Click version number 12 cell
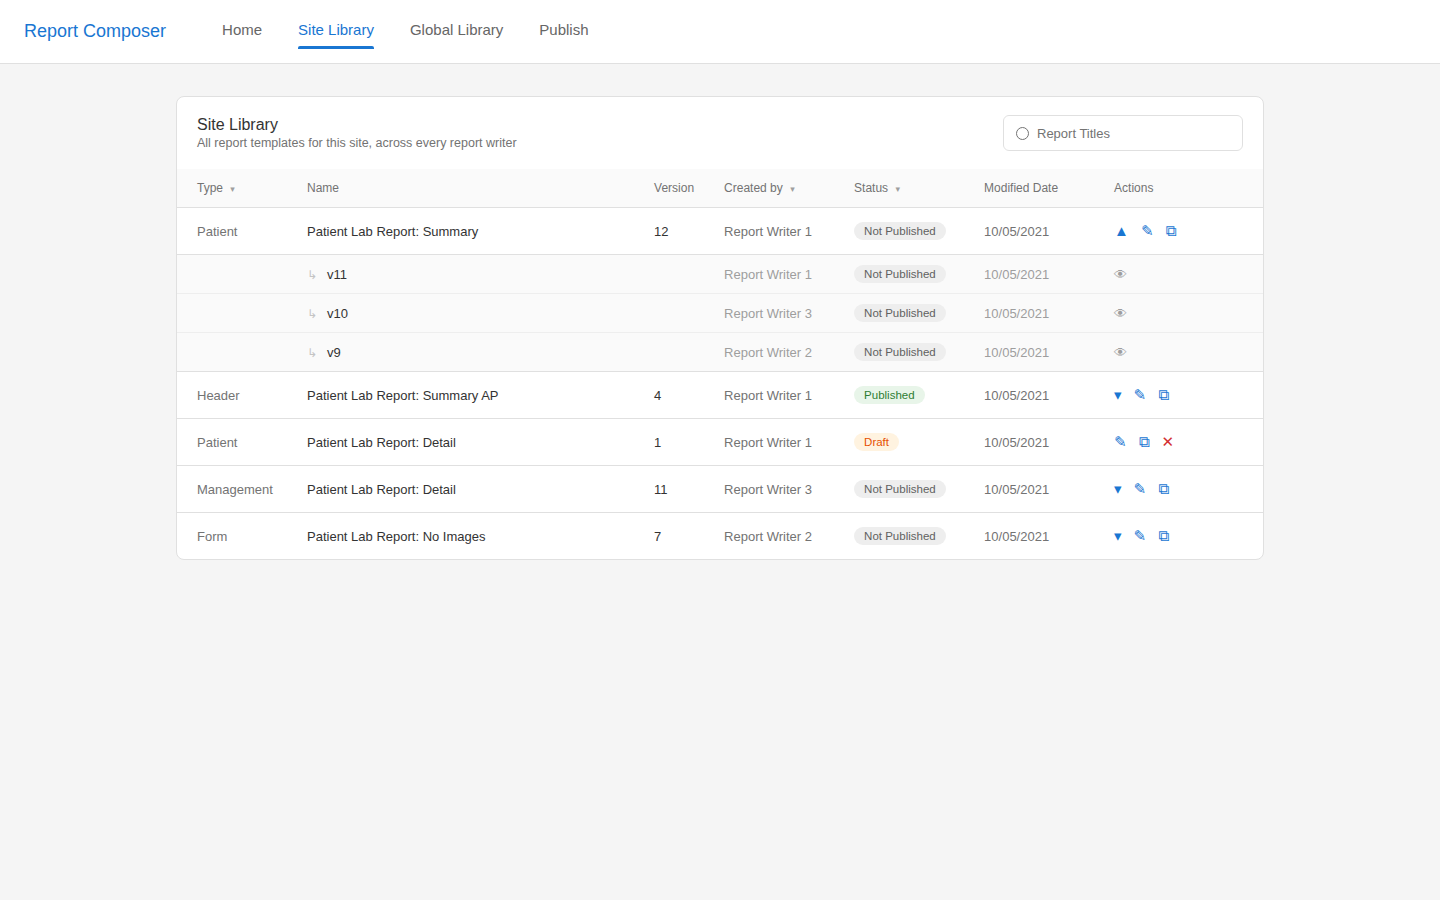Image resolution: width=1440 pixels, height=900 pixels. (661, 231)
